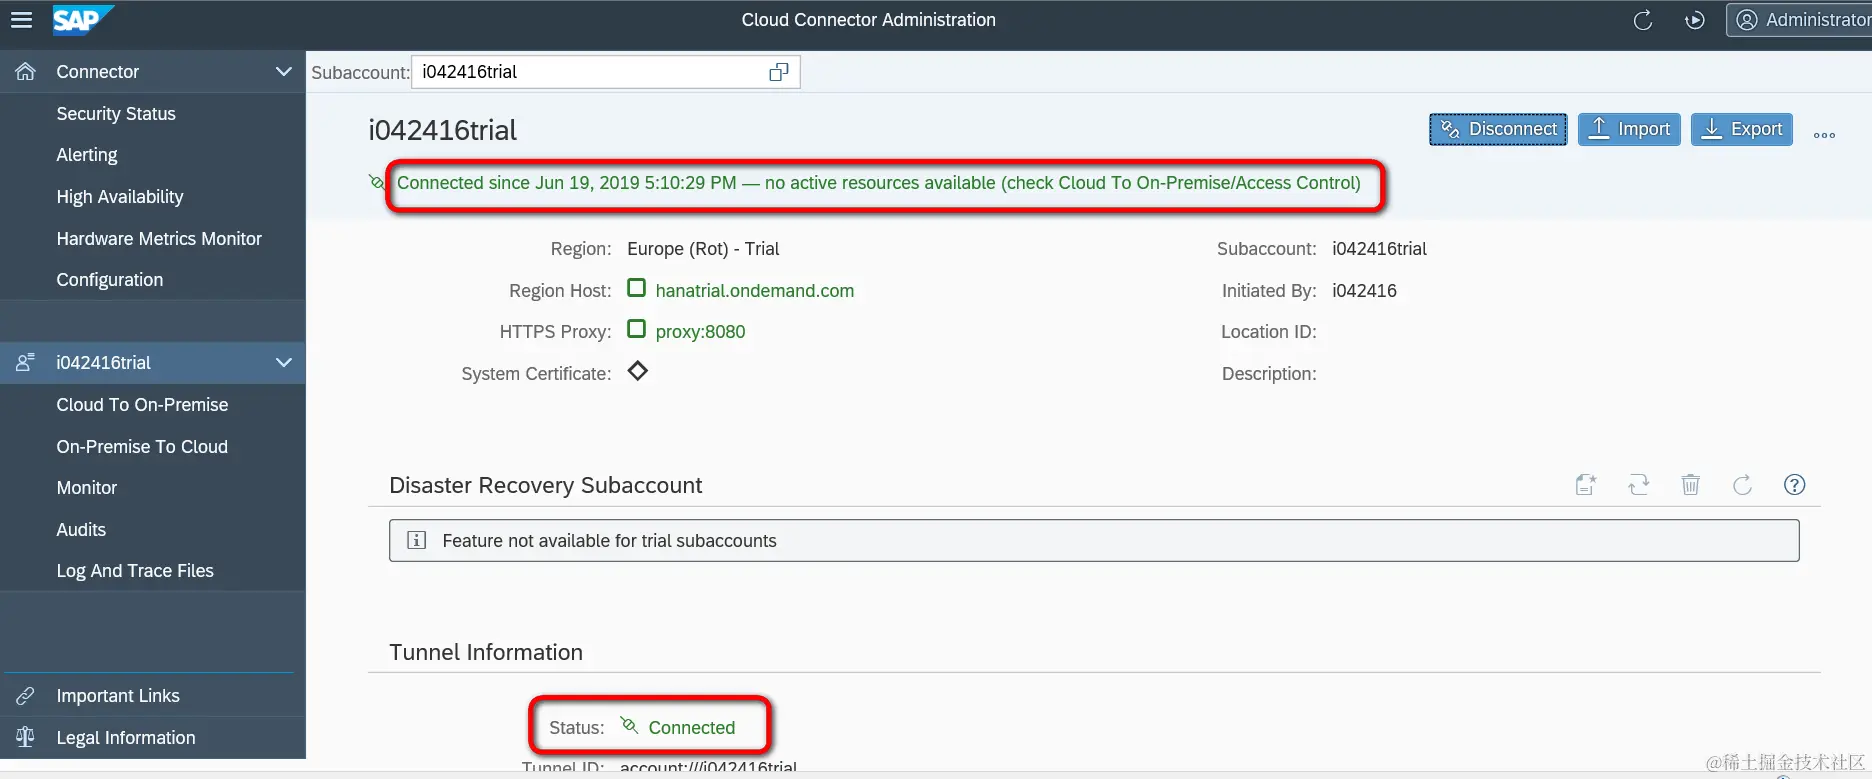Viewport: 1872px width, 779px height.
Task: Refresh the page using the header refresh icon
Action: pyautogui.click(x=1642, y=20)
